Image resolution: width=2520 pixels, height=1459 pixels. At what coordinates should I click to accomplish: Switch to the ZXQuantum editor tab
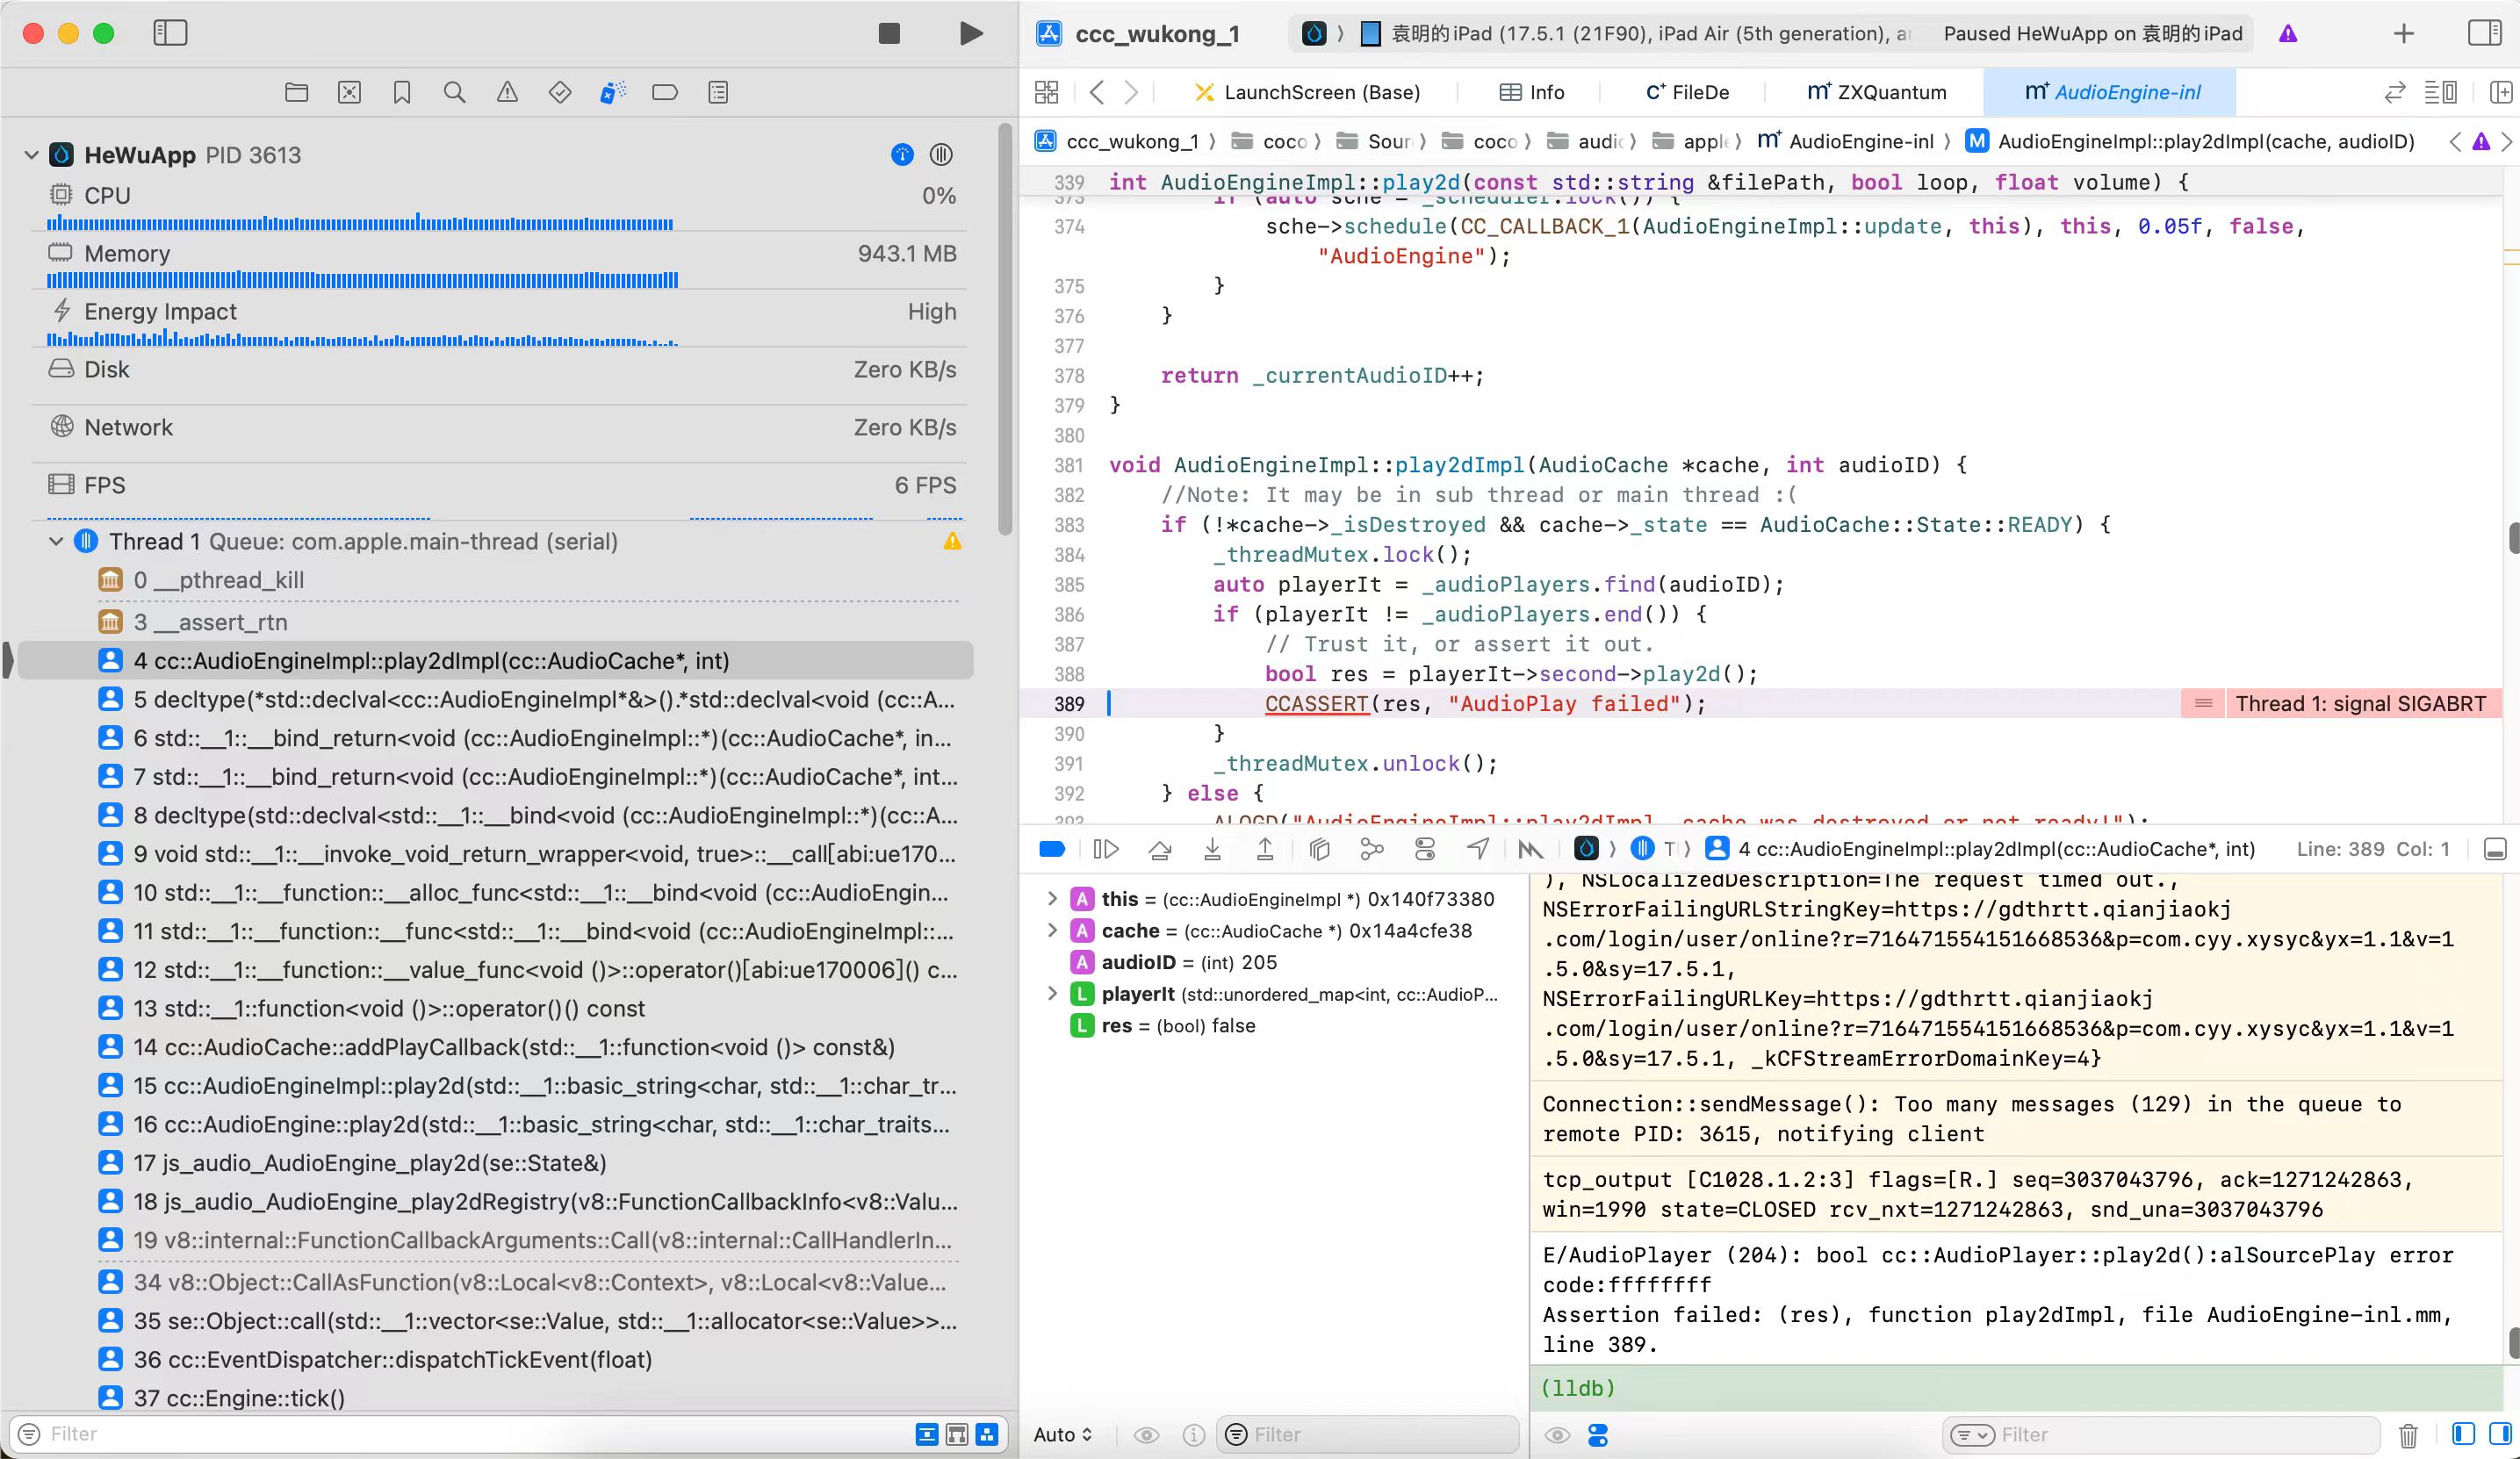[1877, 92]
